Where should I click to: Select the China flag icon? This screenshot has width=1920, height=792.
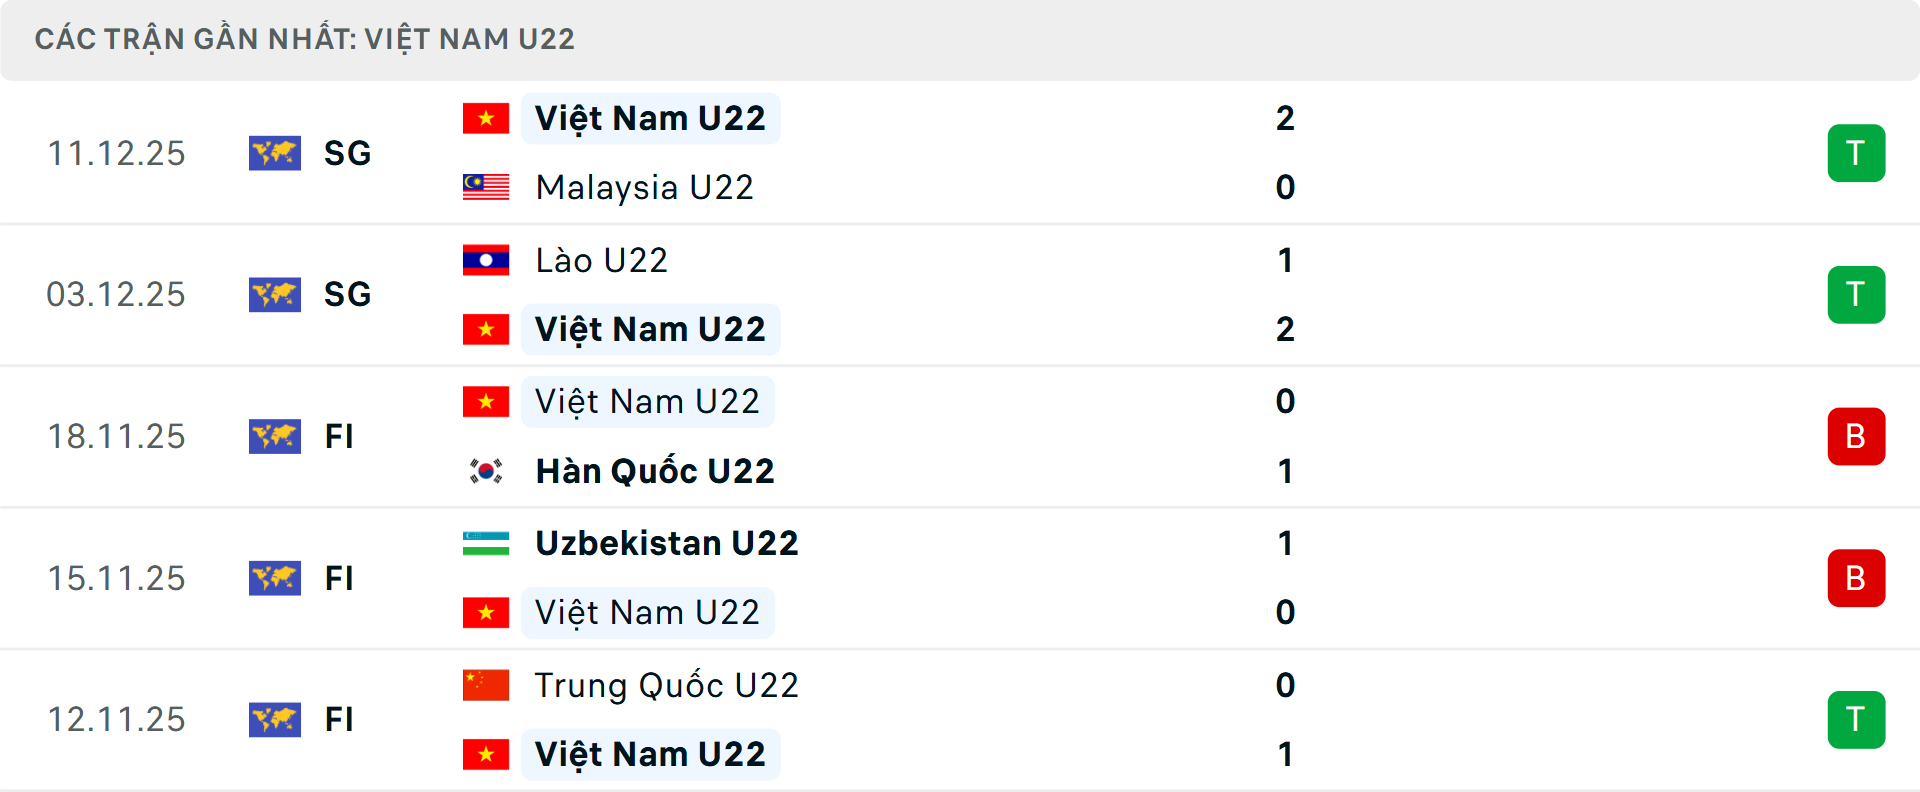tap(486, 685)
